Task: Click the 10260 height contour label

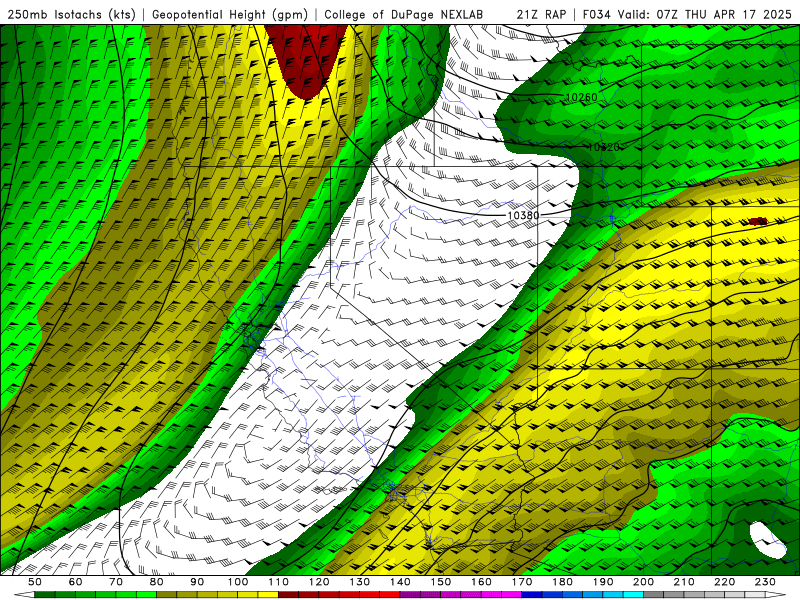Action: coord(582,97)
